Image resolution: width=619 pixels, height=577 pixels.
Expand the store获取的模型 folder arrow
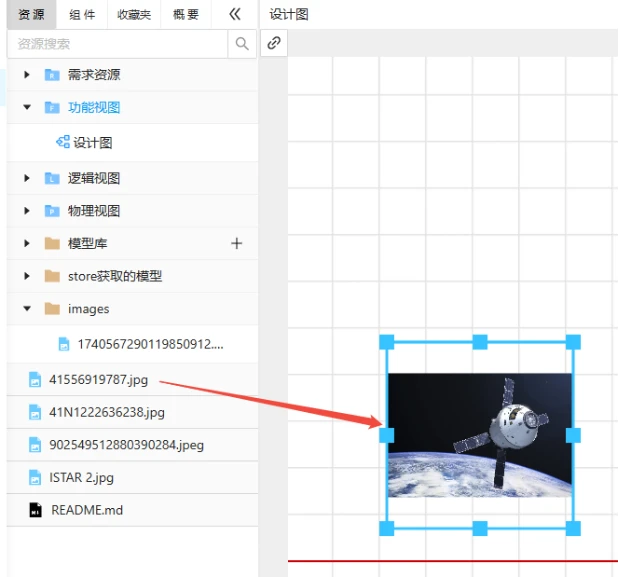tap(27, 276)
